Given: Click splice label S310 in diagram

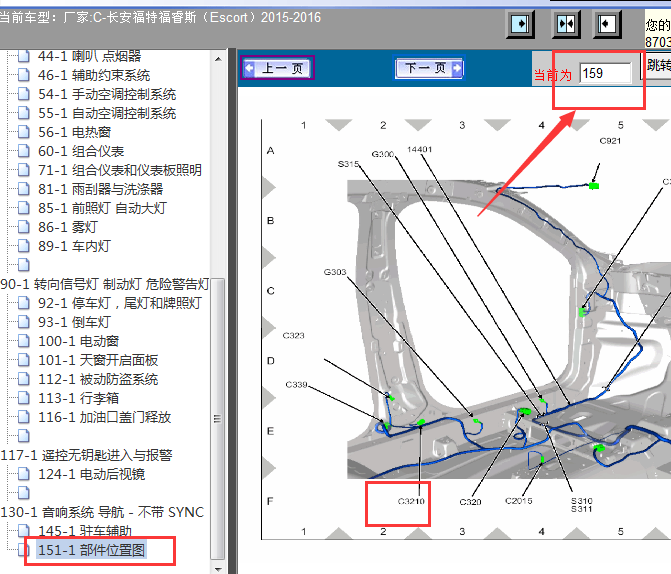Looking at the screenshot, I should click(582, 501).
